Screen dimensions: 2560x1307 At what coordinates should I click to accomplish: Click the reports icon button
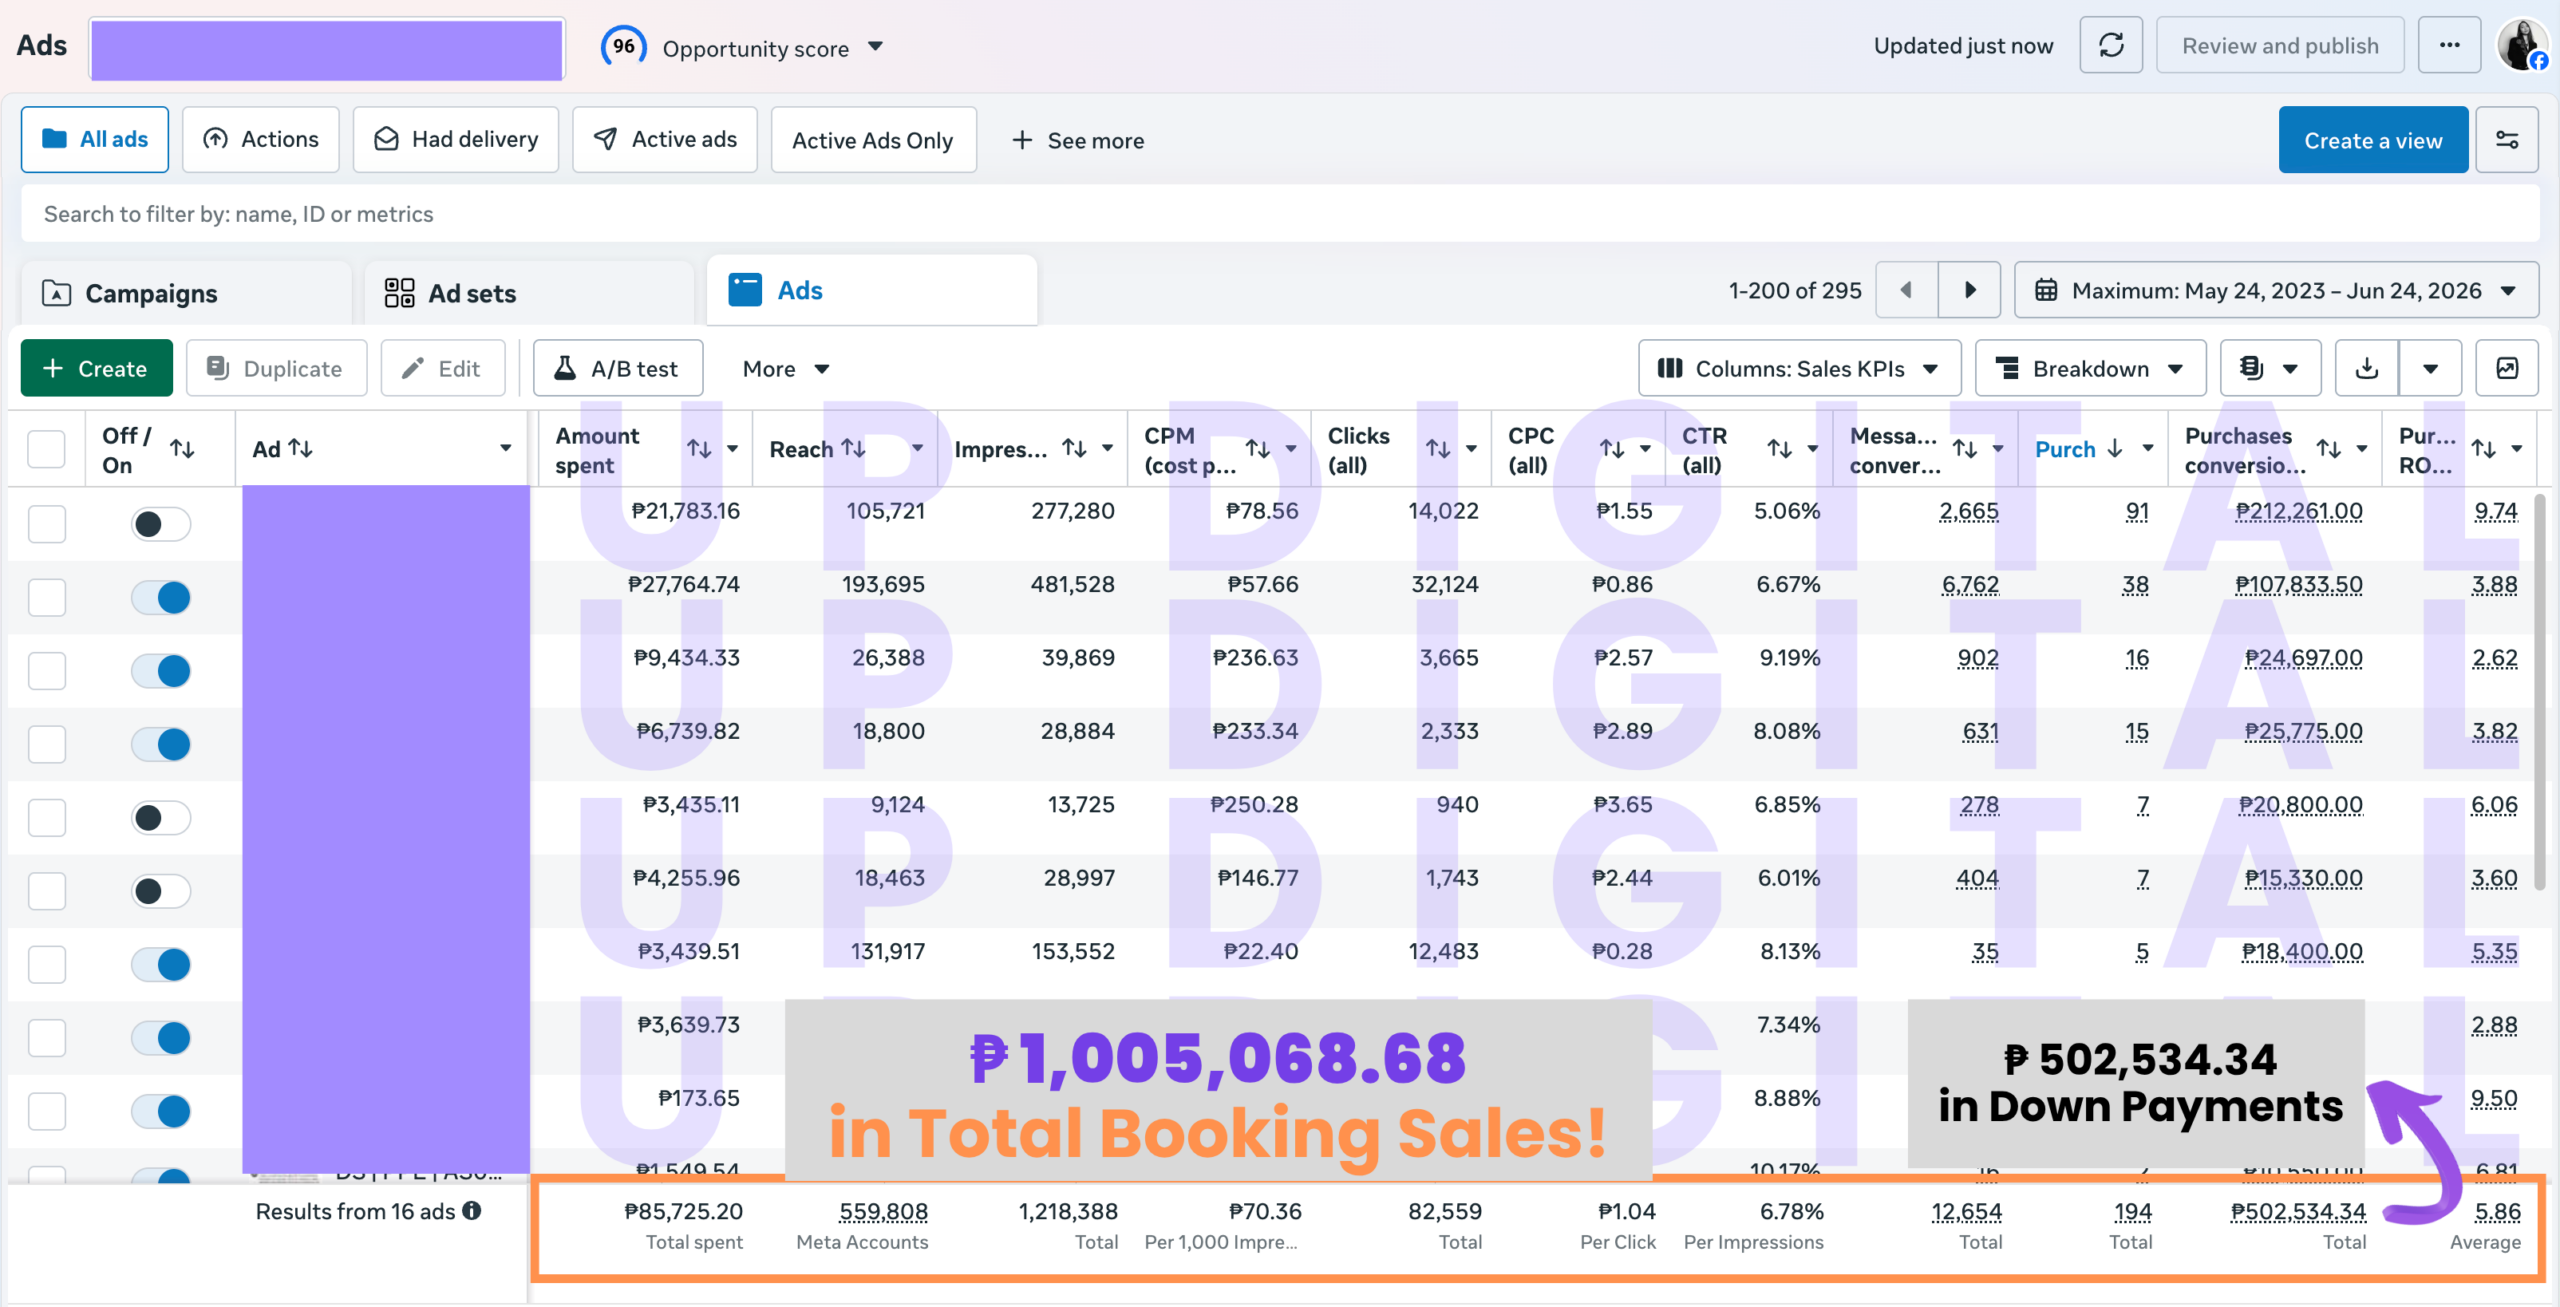coord(2269,368)
